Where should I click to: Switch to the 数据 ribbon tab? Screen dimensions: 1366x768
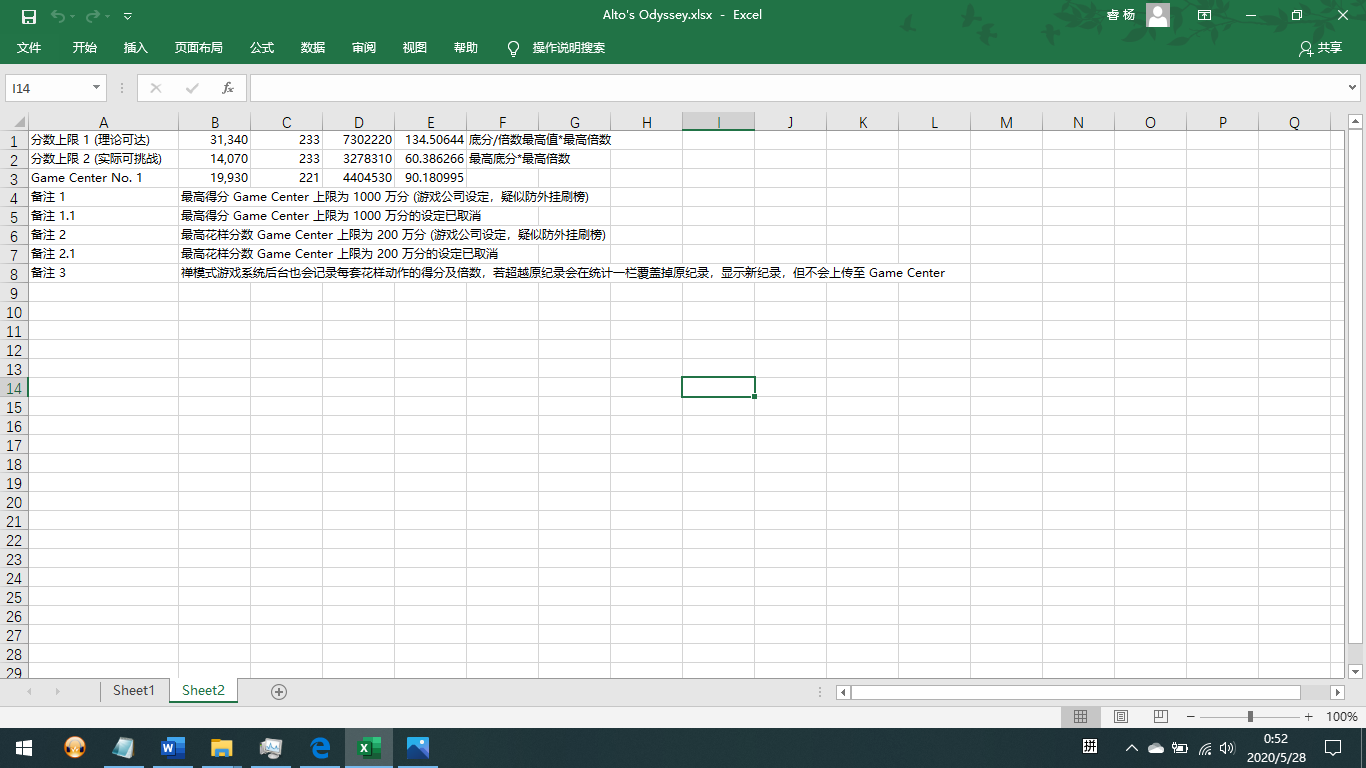[x=313, y=48]
